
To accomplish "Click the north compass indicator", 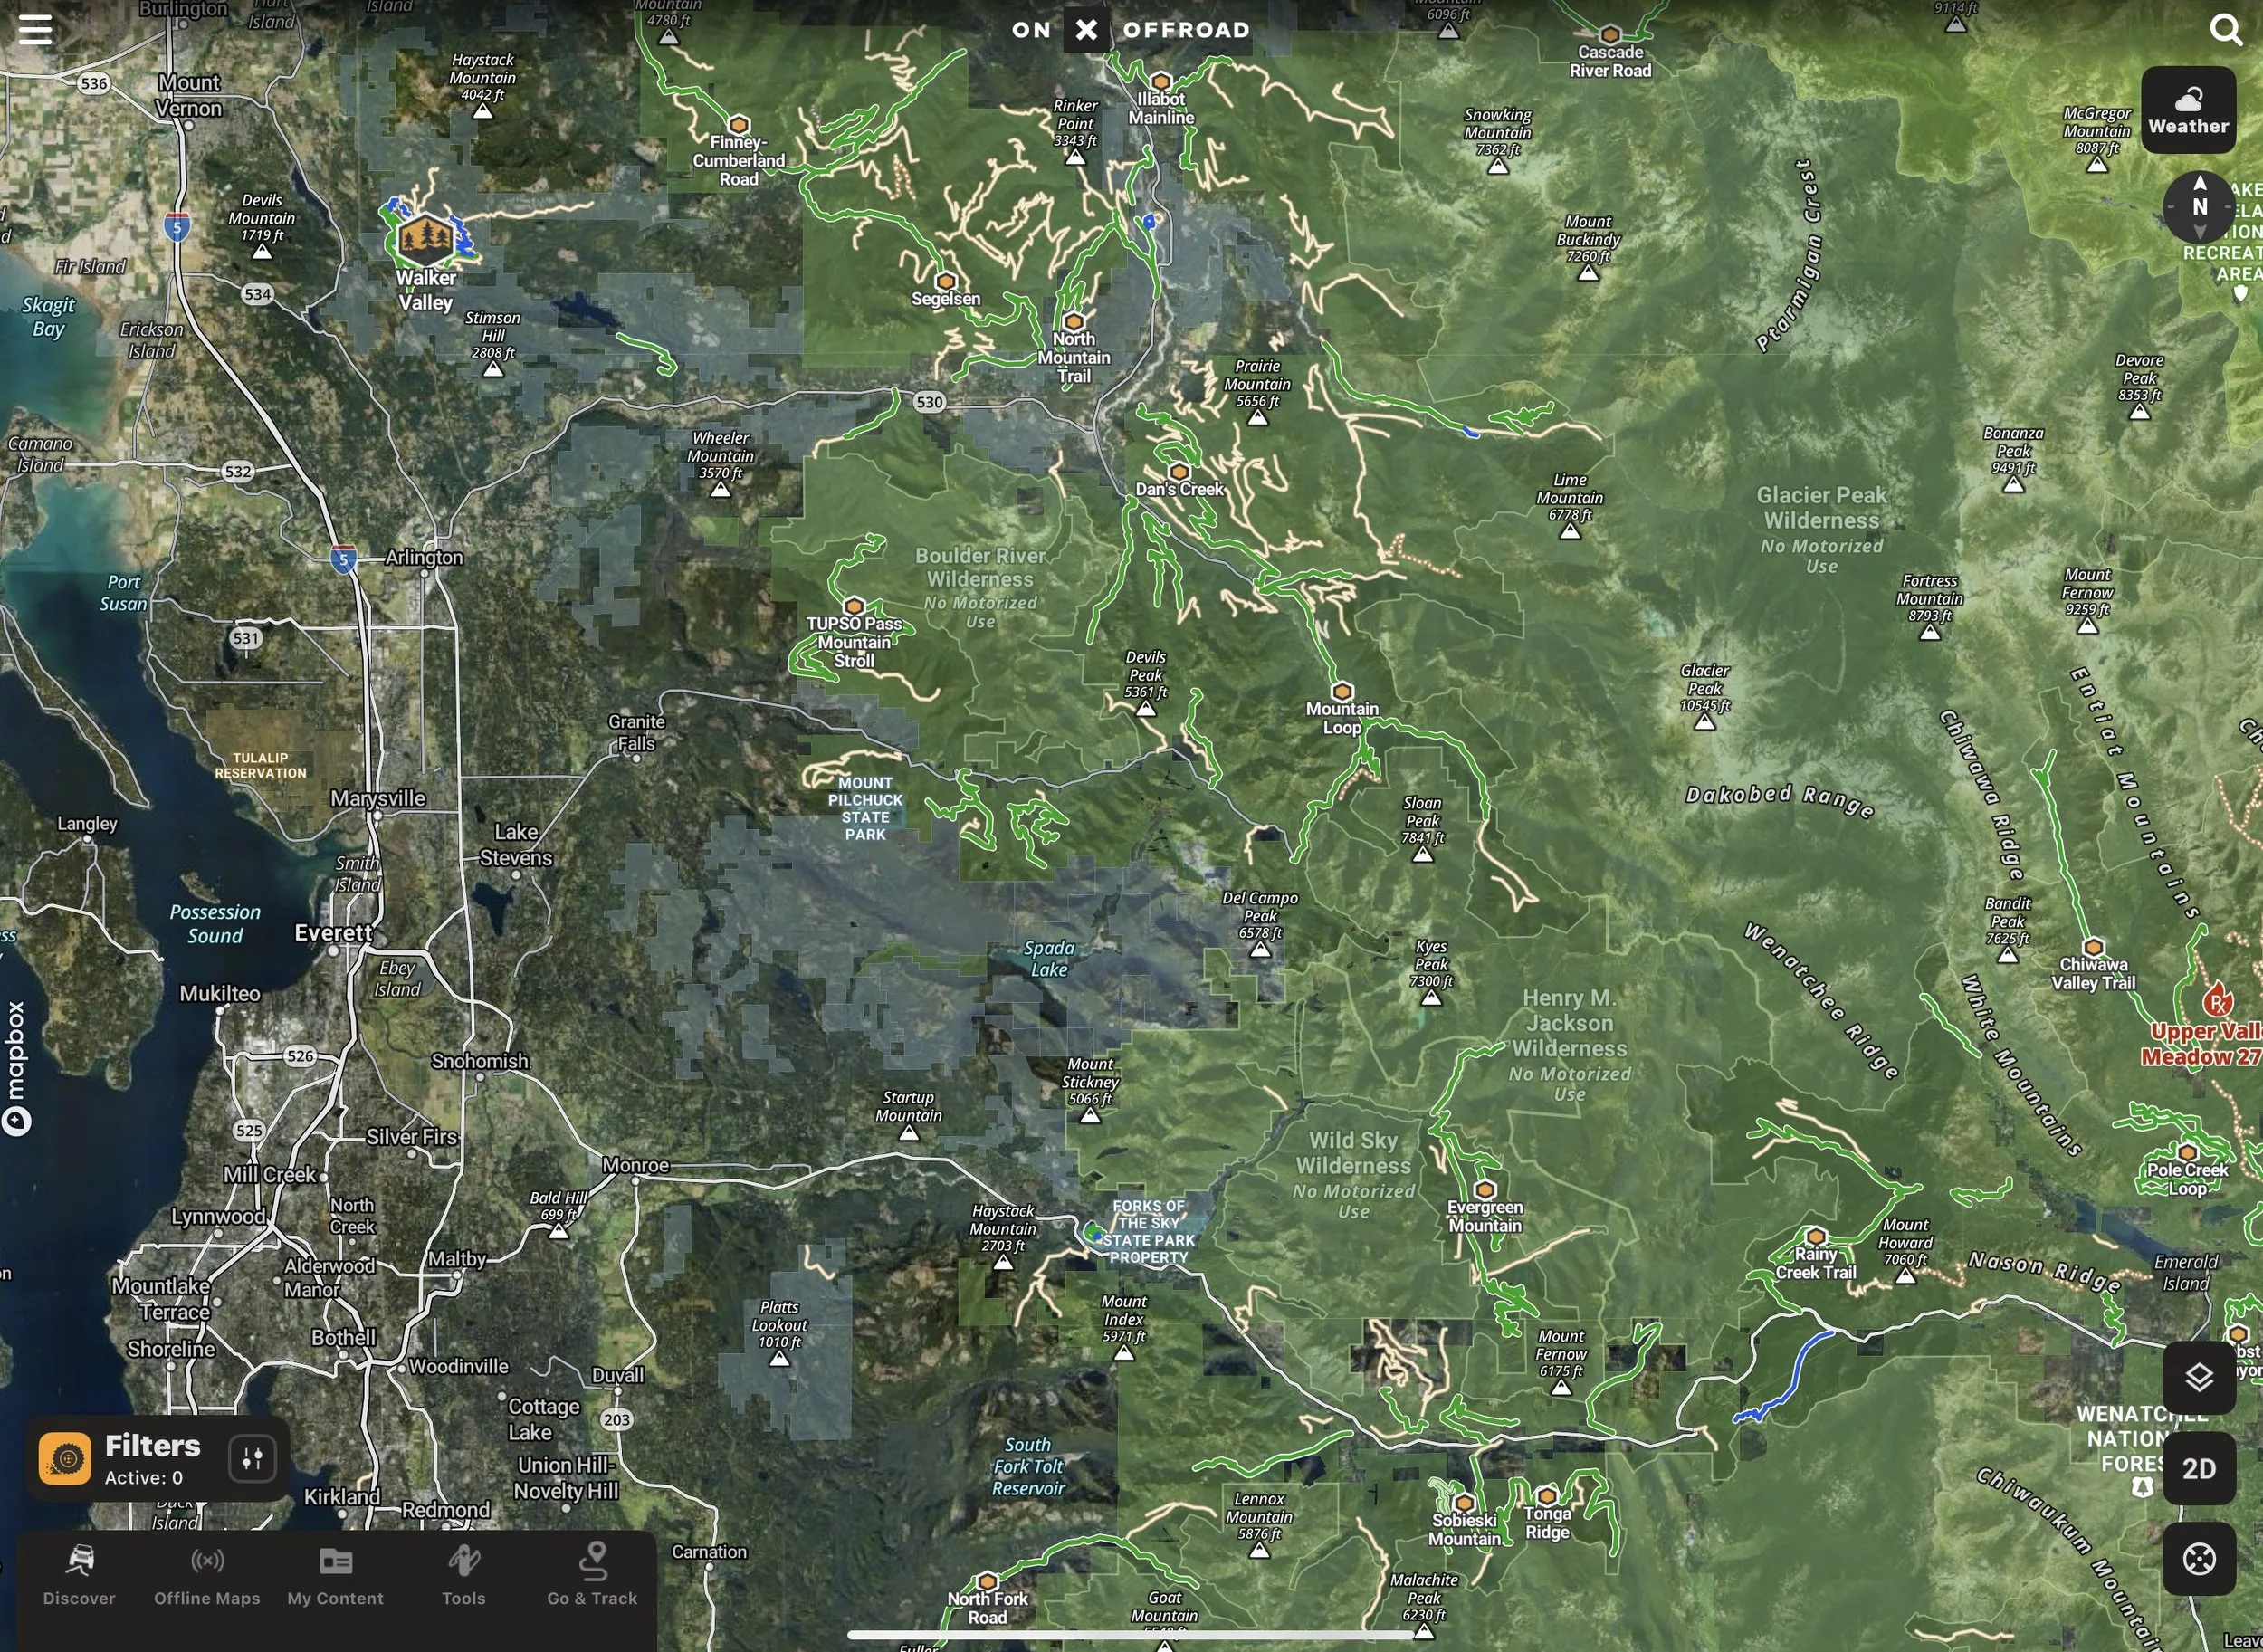I will tap(2199, 207).
